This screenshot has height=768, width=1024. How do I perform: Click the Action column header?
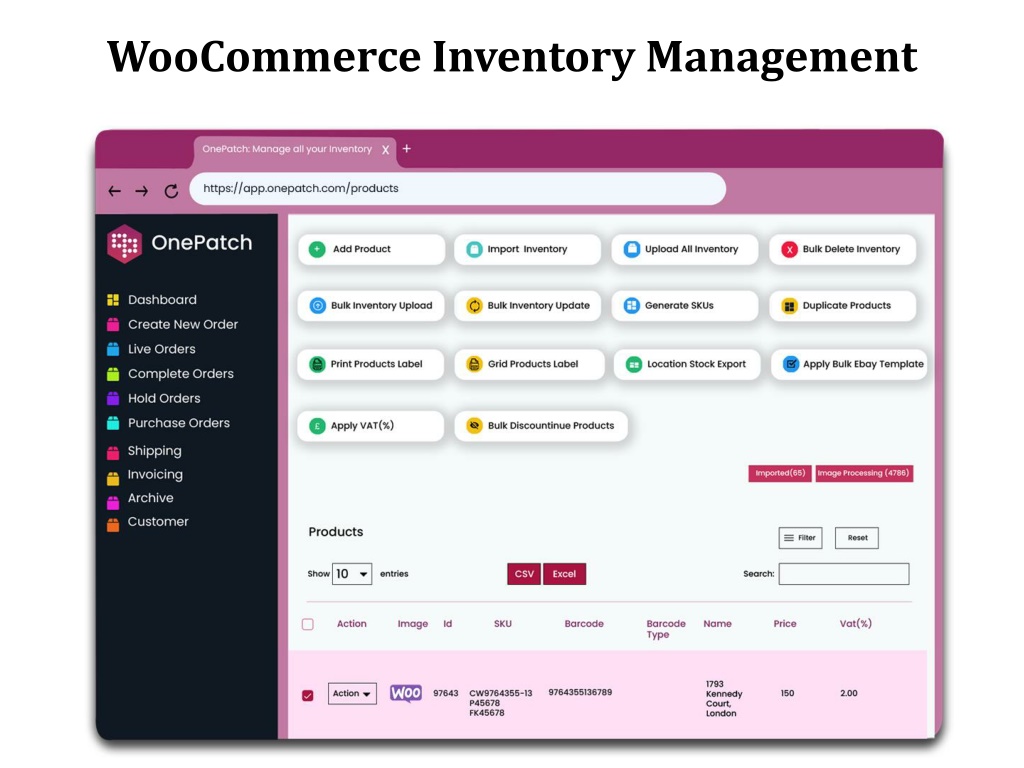[x=351, y=624]
